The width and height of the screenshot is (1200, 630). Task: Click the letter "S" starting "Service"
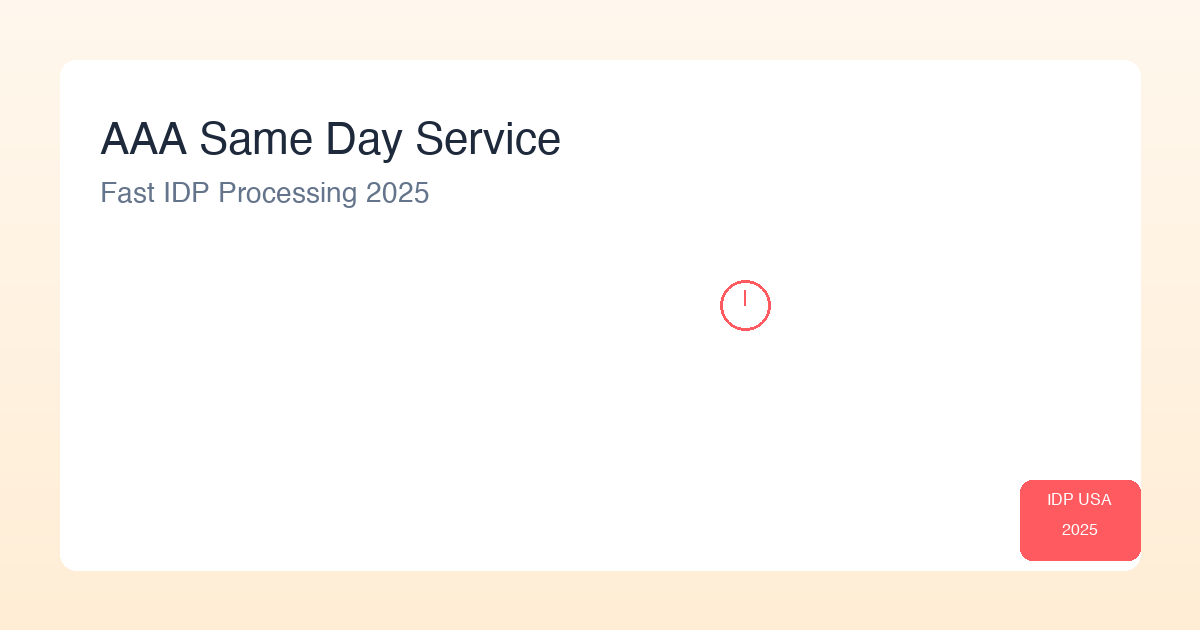point(429,139)
